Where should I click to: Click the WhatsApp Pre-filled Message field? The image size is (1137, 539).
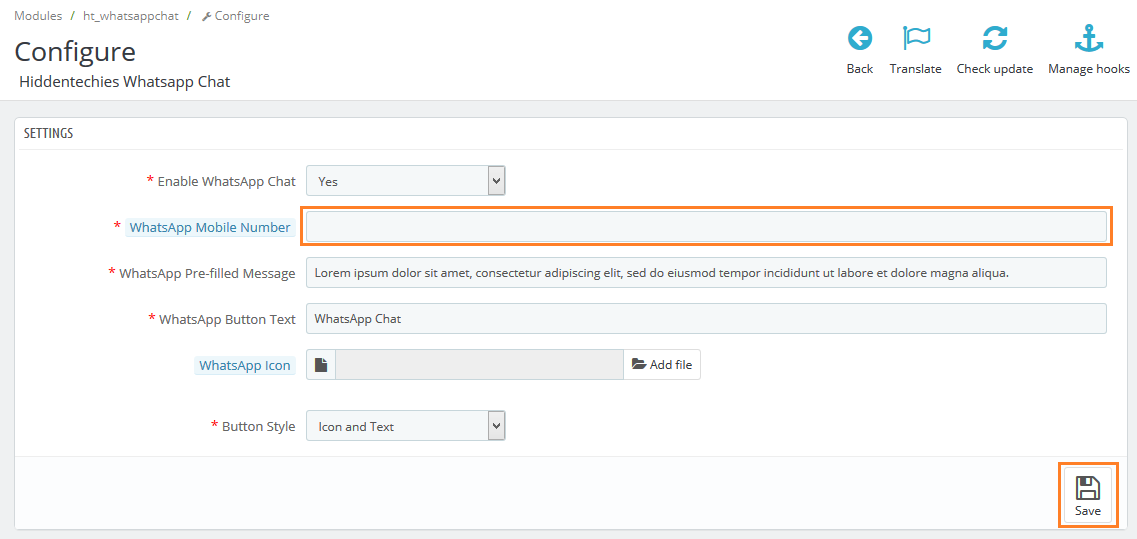[x=706, y=273]
